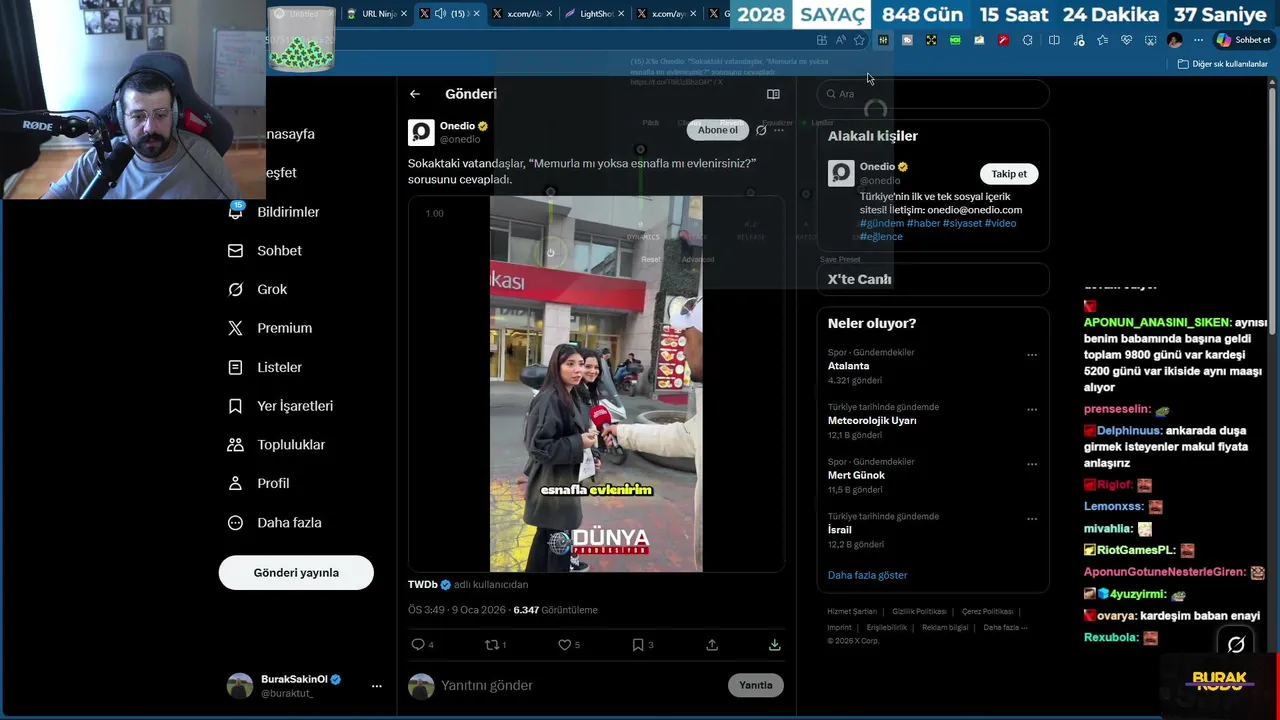Open Profil page from sidebar

tap(259, 483)
